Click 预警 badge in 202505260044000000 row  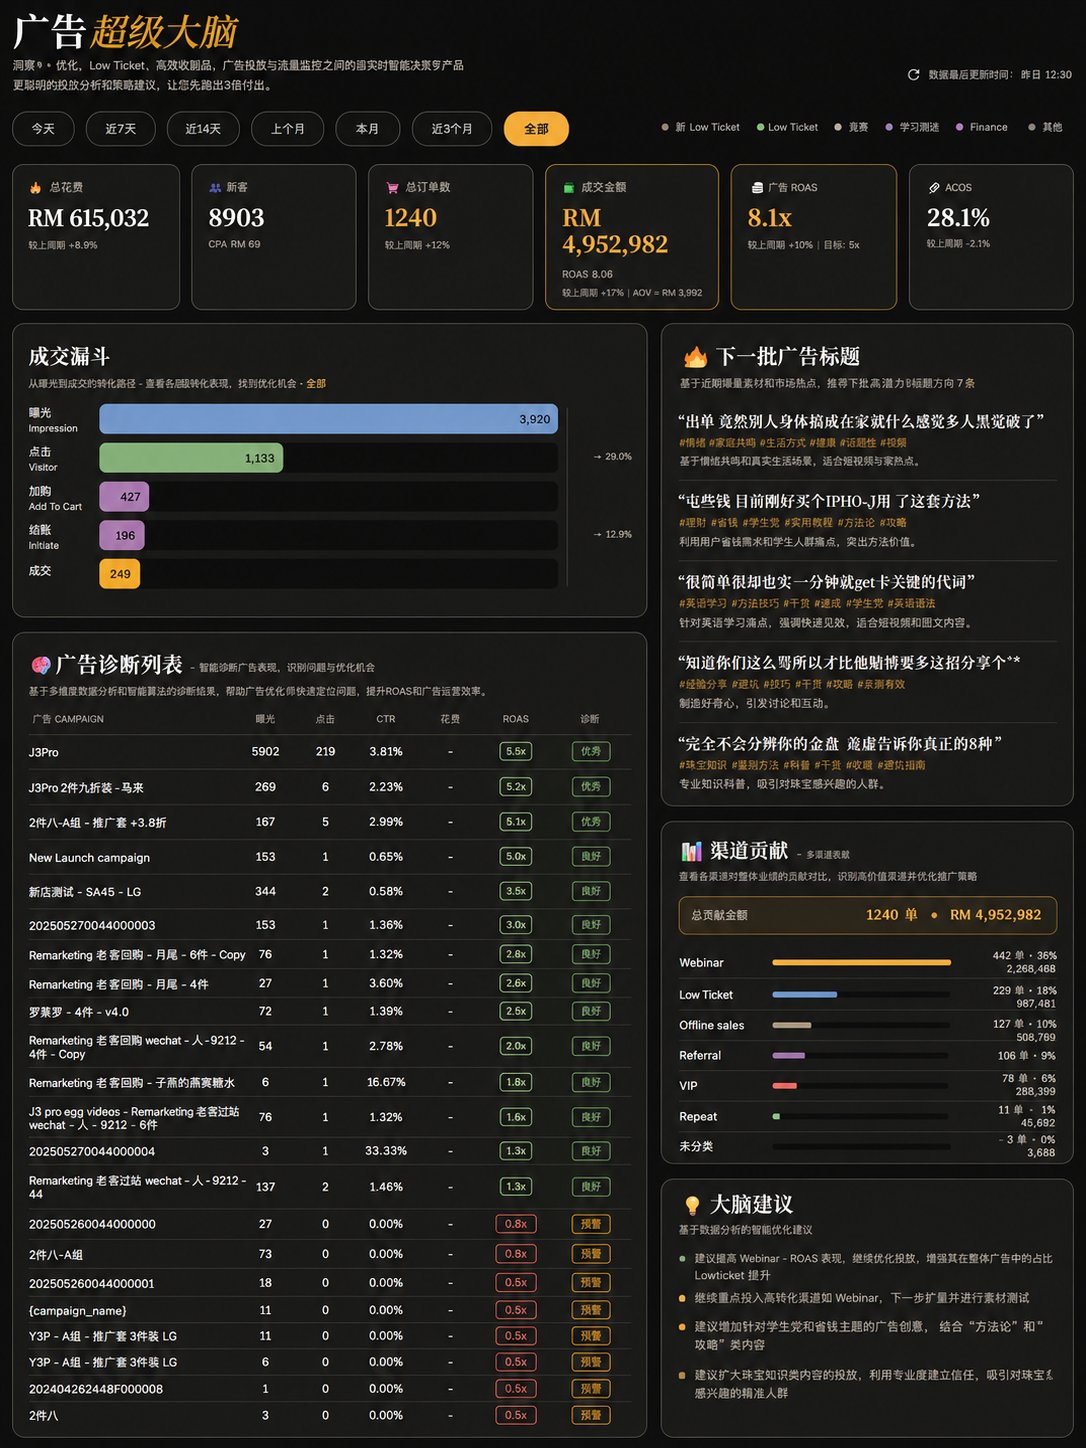tap(591, 1224)
